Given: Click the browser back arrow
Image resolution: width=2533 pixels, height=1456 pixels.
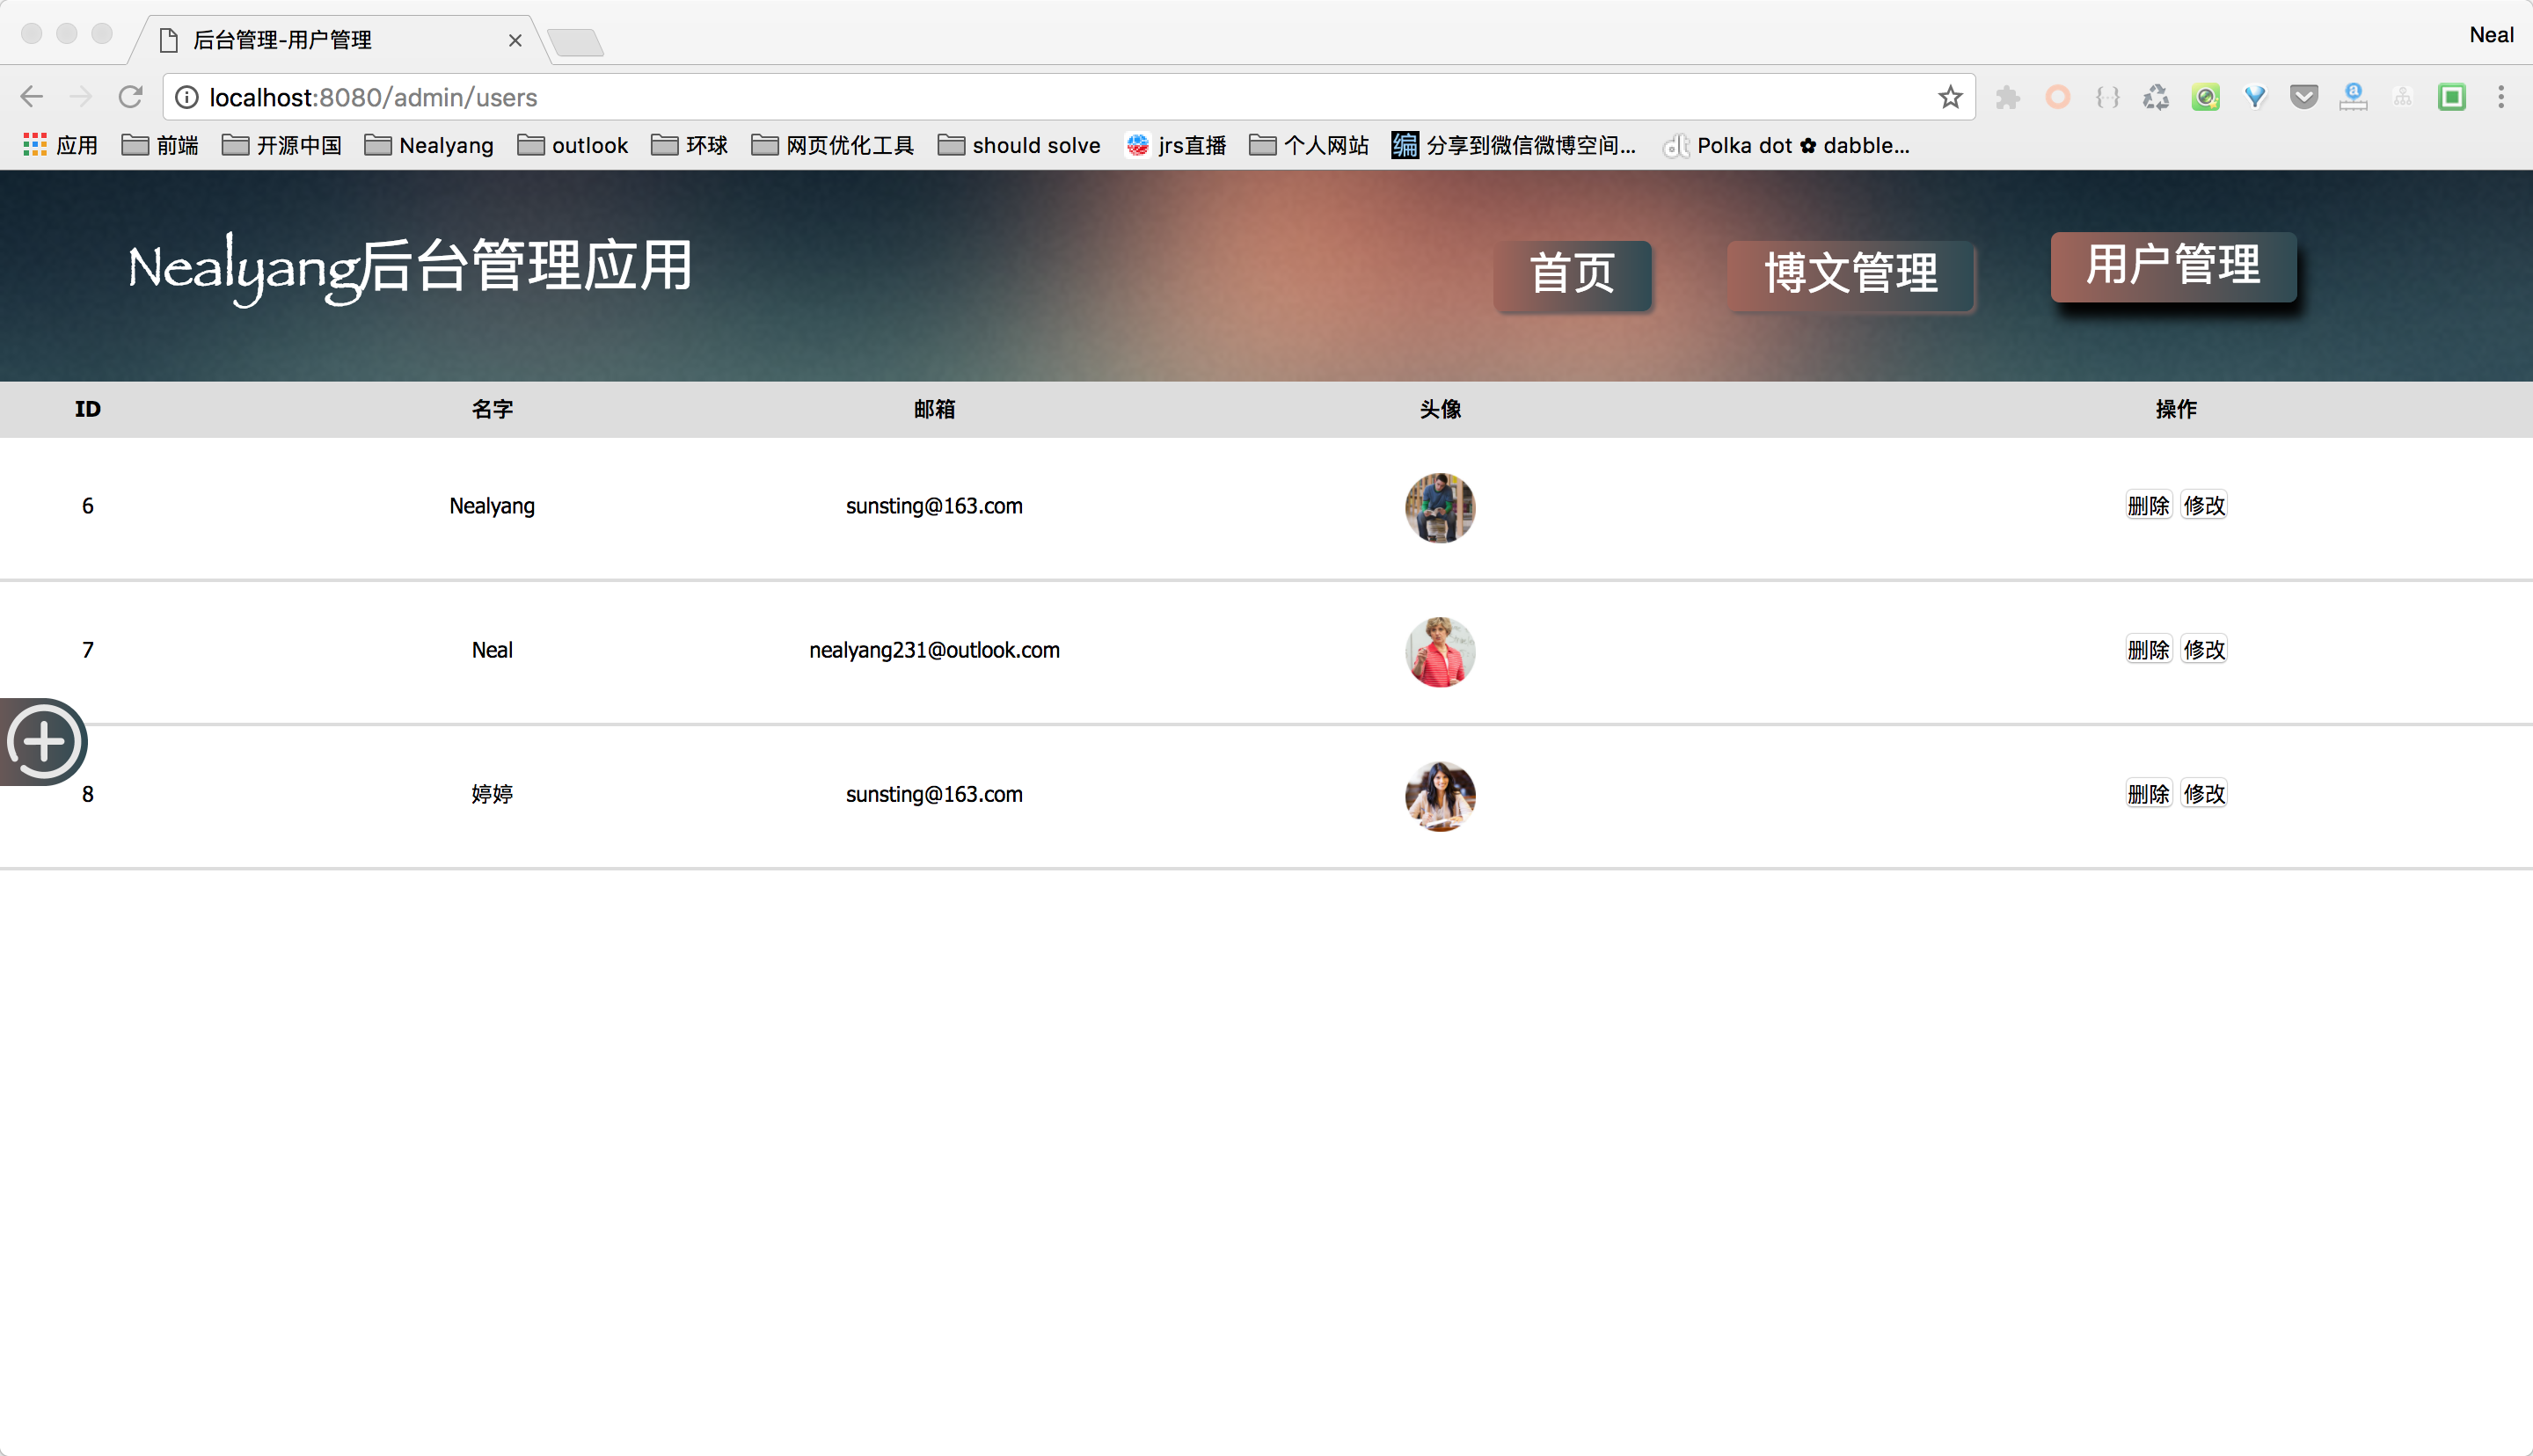Looking at the screenshot, I should (32, 97).
